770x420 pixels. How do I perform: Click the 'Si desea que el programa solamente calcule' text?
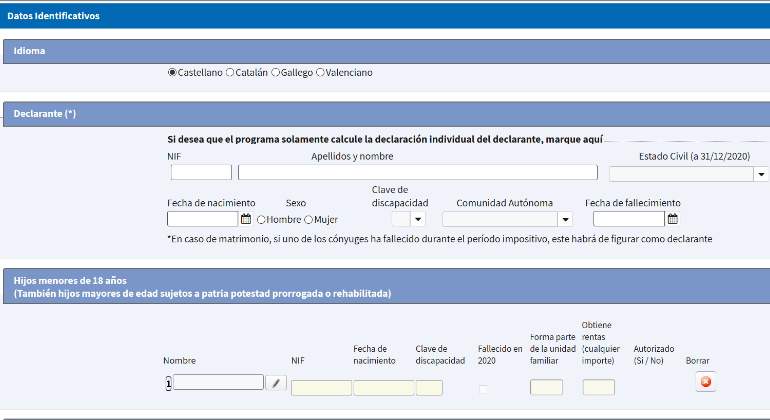tap(385, 140)
